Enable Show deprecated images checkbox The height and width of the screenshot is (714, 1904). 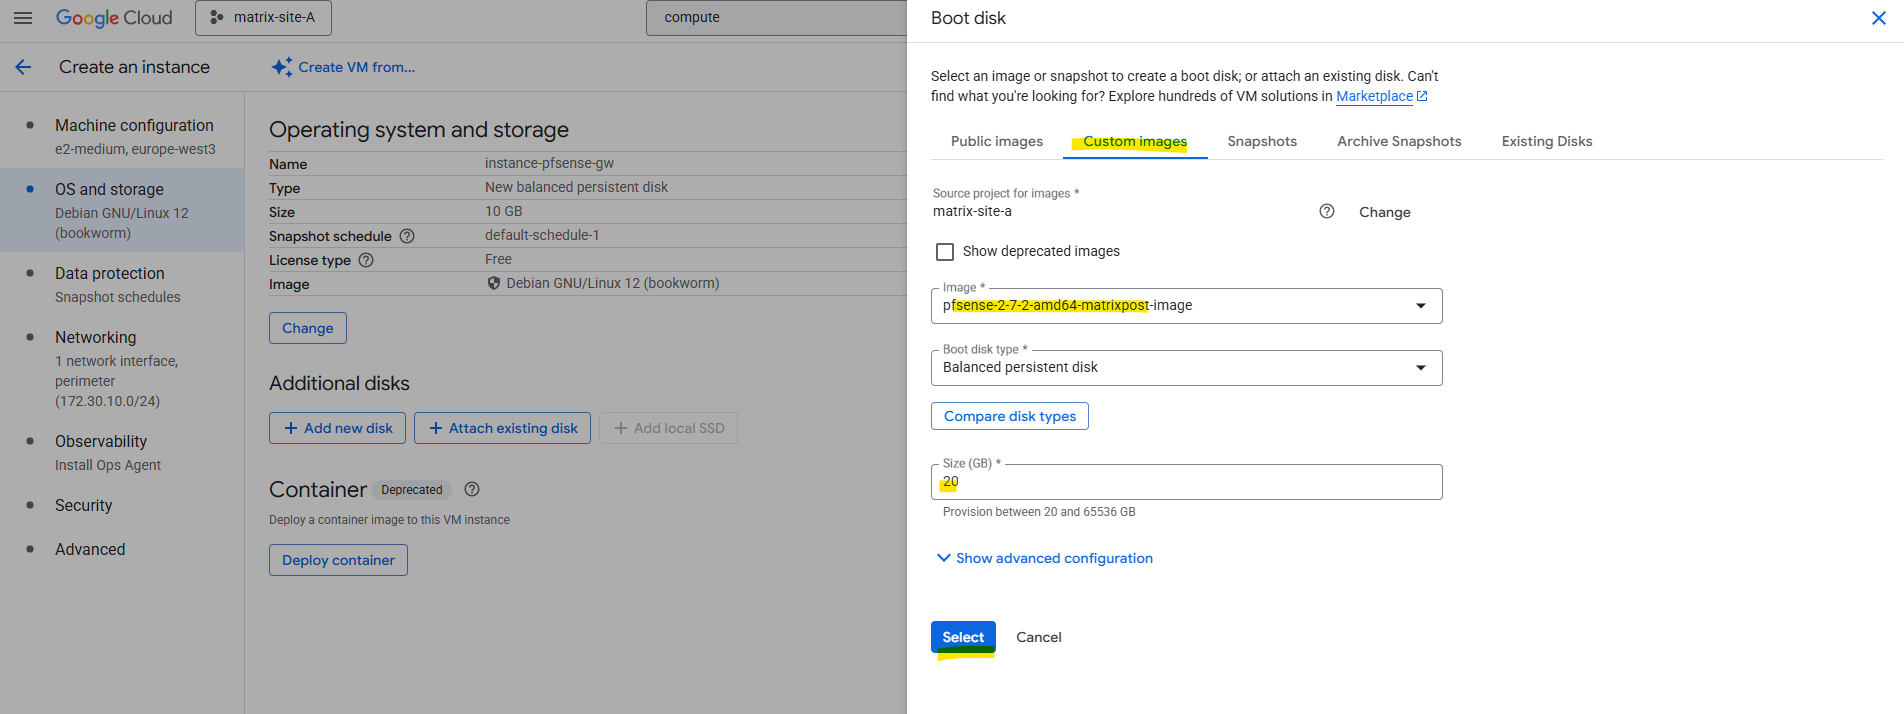point(945,252)
